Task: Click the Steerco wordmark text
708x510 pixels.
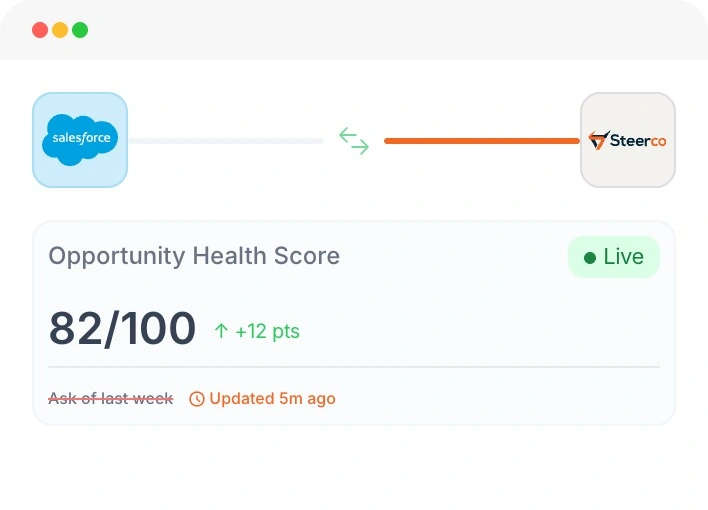Action: pos(638,141)
